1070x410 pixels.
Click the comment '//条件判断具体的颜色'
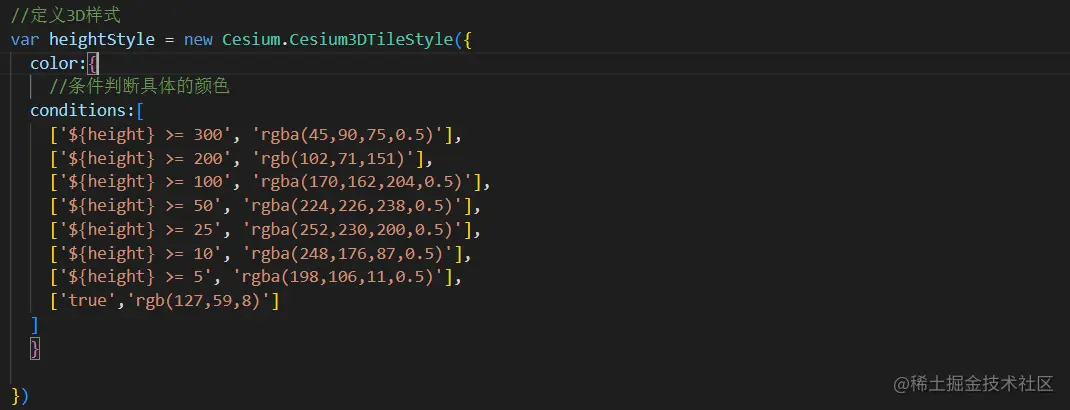139,87
